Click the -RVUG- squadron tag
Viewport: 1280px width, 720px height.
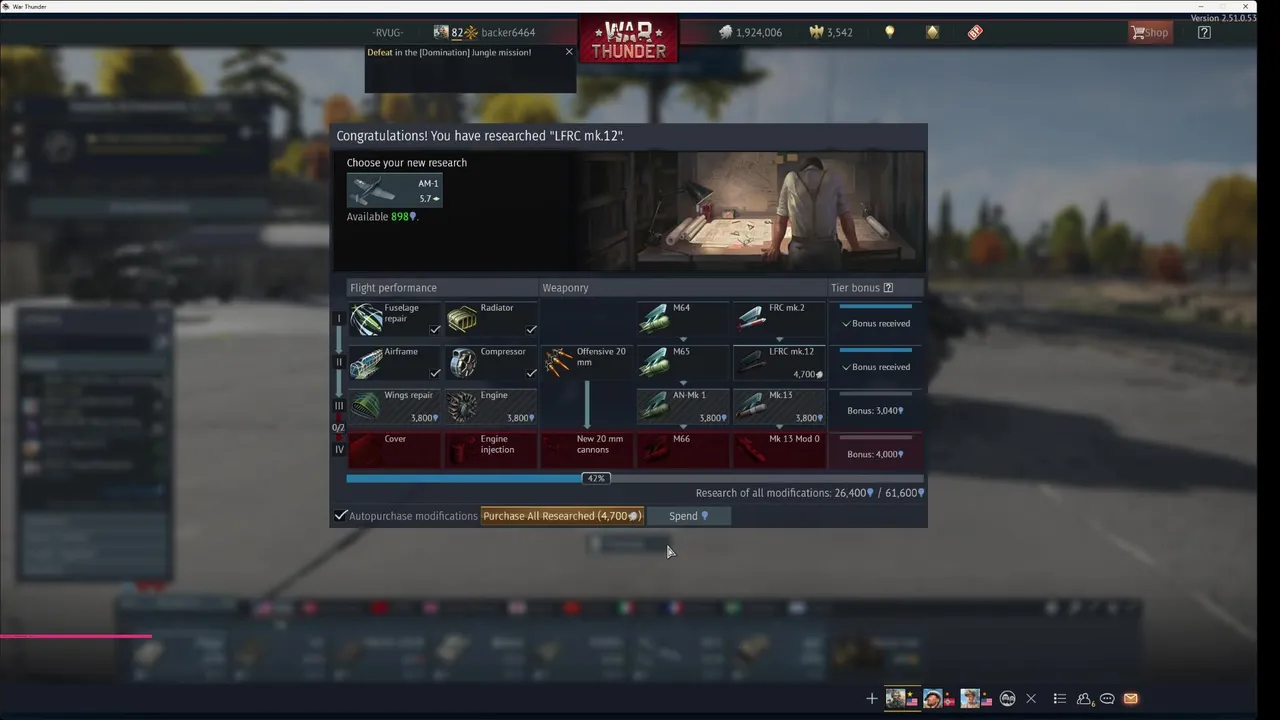click(x=388, y=32)
